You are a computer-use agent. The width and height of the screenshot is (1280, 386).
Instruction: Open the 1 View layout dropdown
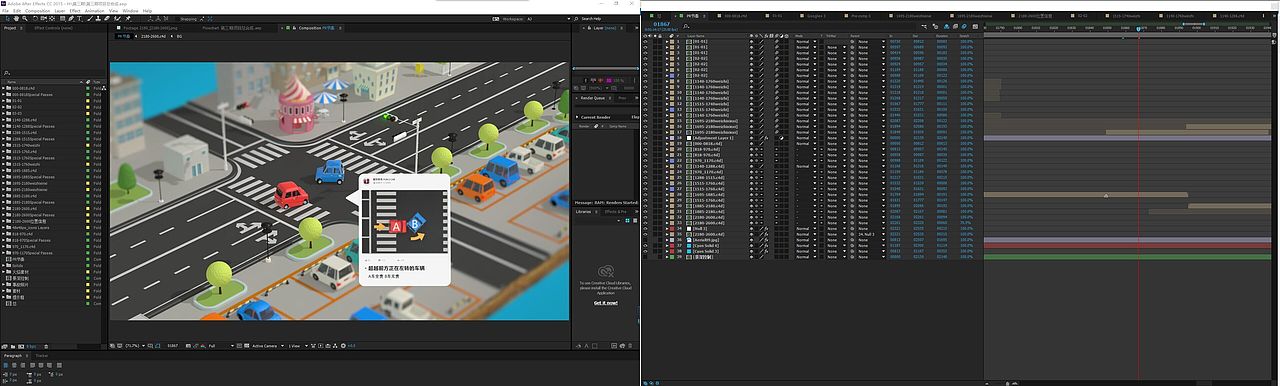click(x=299, y=346)
